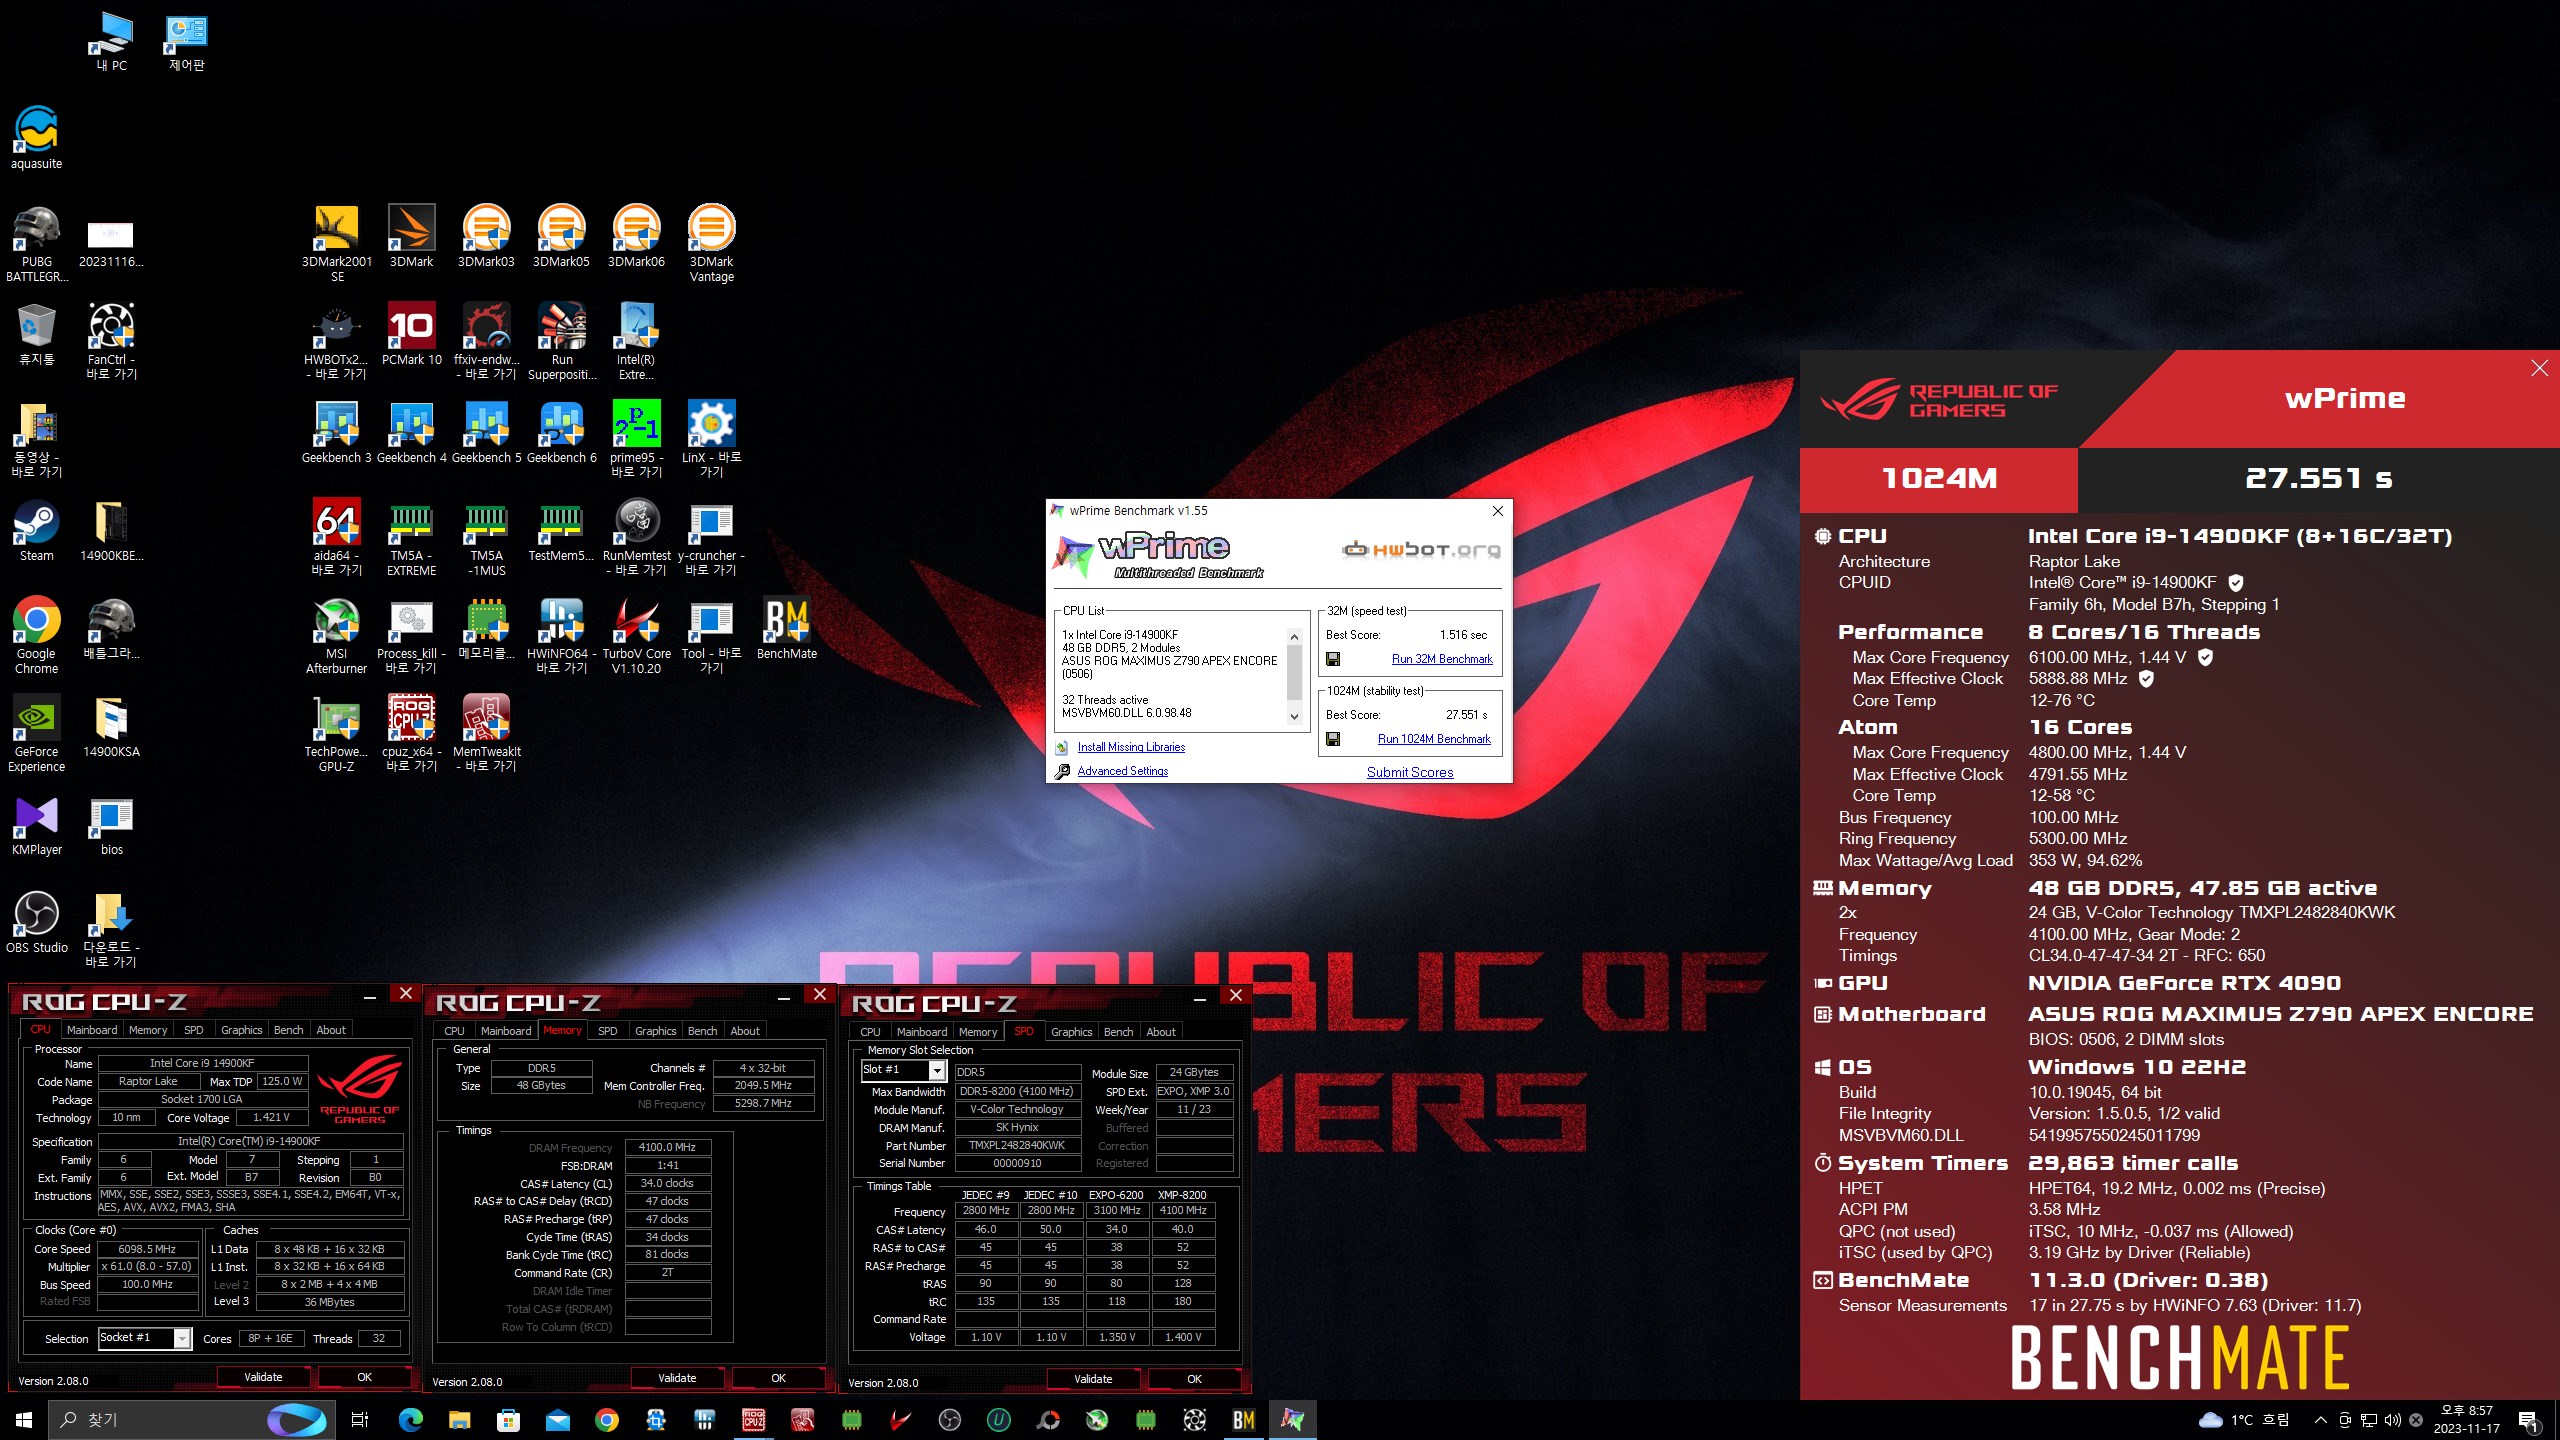Open BenchMate from the taskbar
Image resolution: width=2560 pixels, height=1440 pixels.
(x=1243, y=1420)
